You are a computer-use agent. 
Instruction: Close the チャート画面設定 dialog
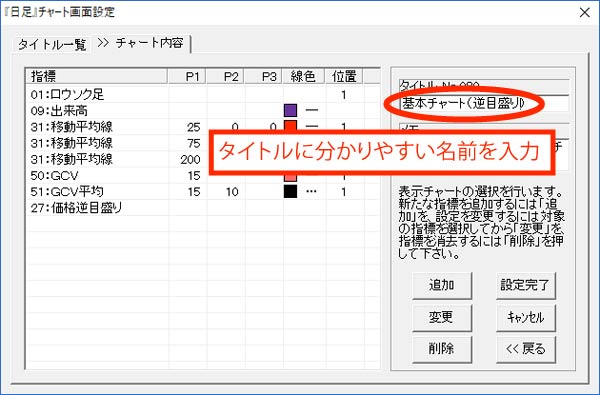584,13
